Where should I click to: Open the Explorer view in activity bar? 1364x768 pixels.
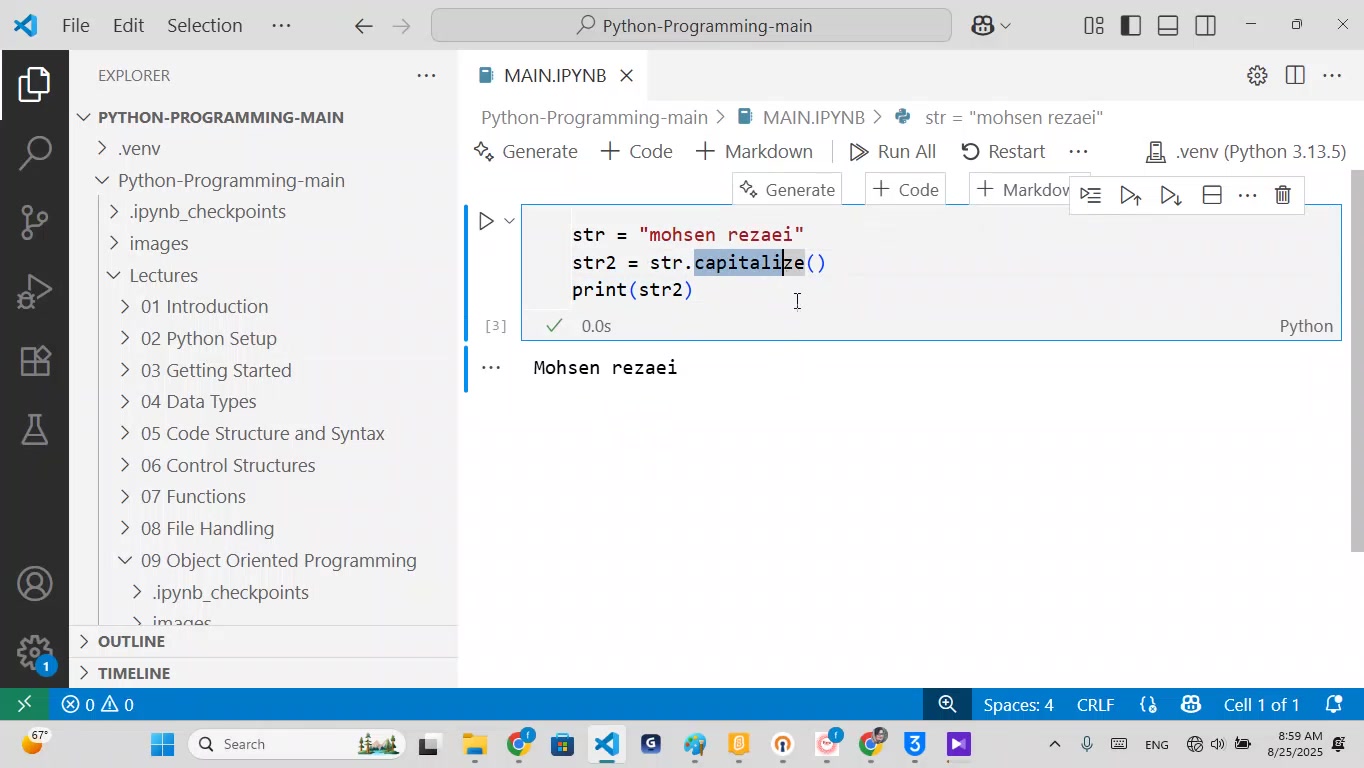34,85
